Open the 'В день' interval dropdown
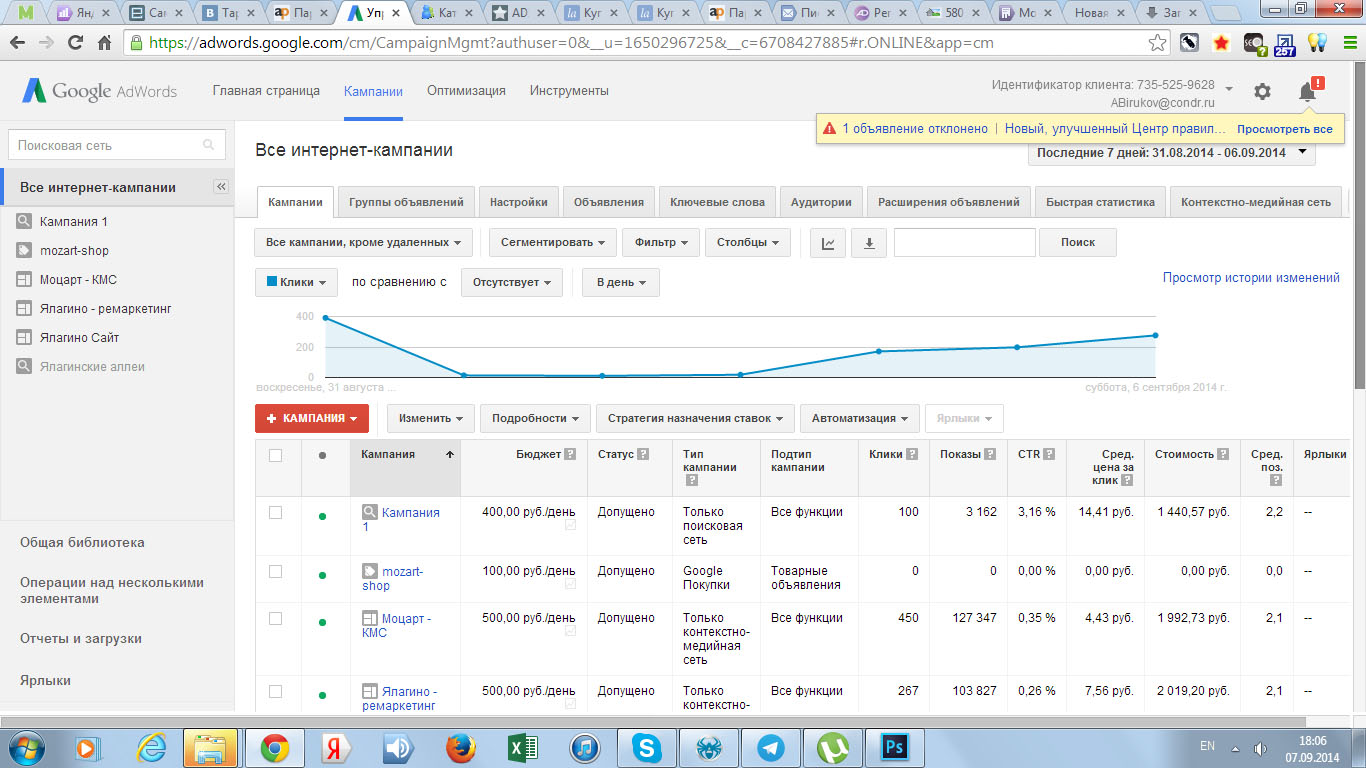This screenshot has width=1366, height=768. point(620,282)
